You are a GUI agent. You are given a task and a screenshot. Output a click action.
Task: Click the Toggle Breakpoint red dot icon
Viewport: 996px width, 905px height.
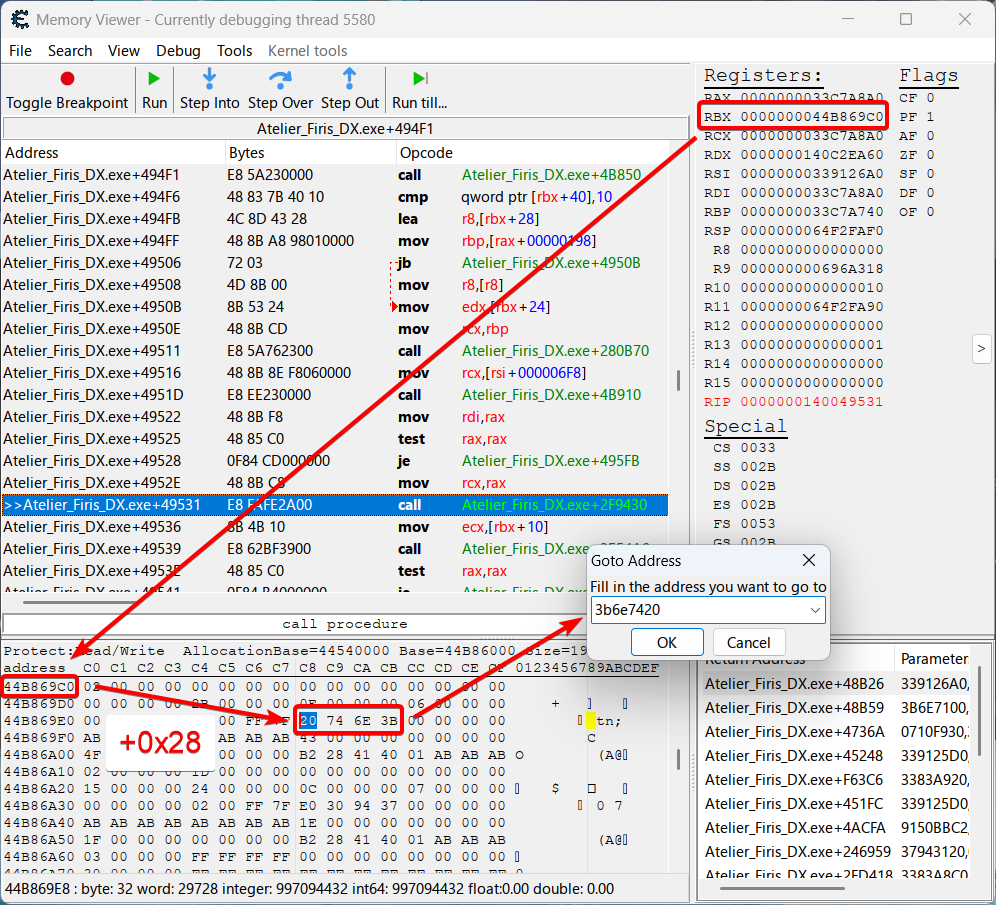tap(67, 79)
